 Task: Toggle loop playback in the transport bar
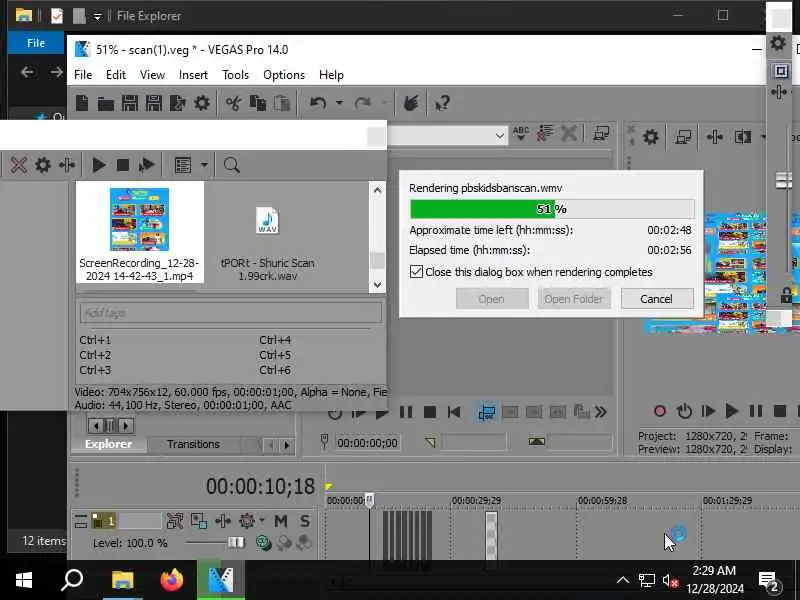click(684, 411)
